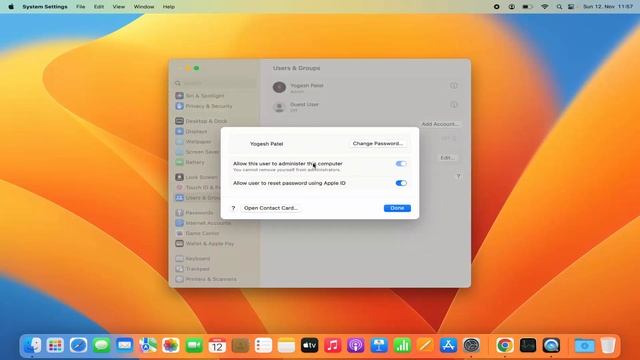Open the Apple menu
Screen dimensions: 640x360
coord(11,7)
